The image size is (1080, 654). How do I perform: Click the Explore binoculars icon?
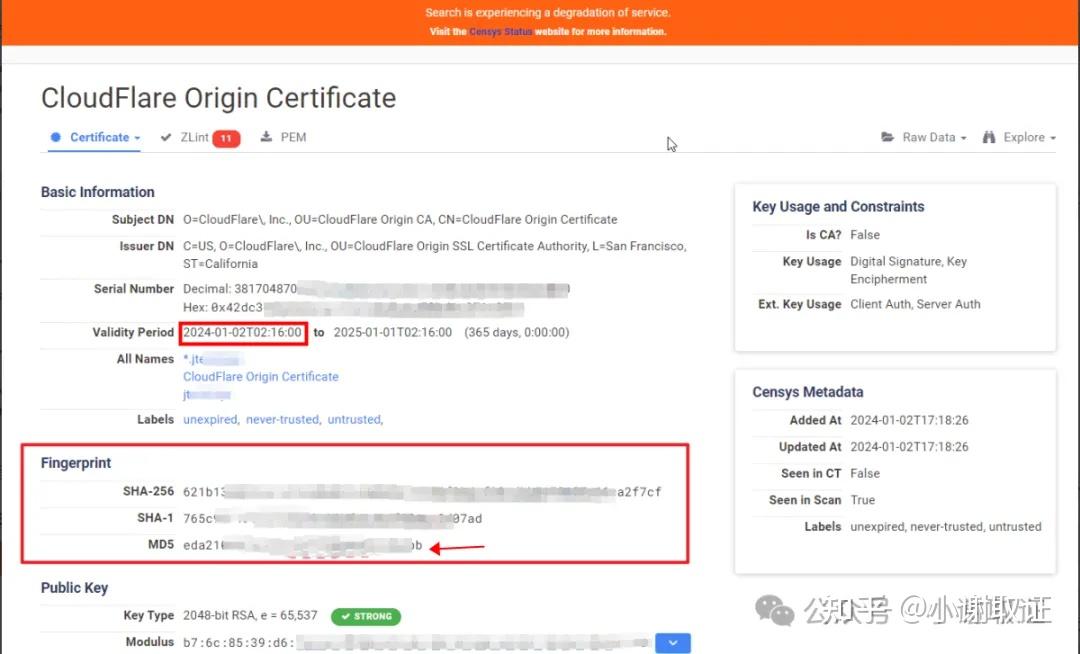point(989,137)
